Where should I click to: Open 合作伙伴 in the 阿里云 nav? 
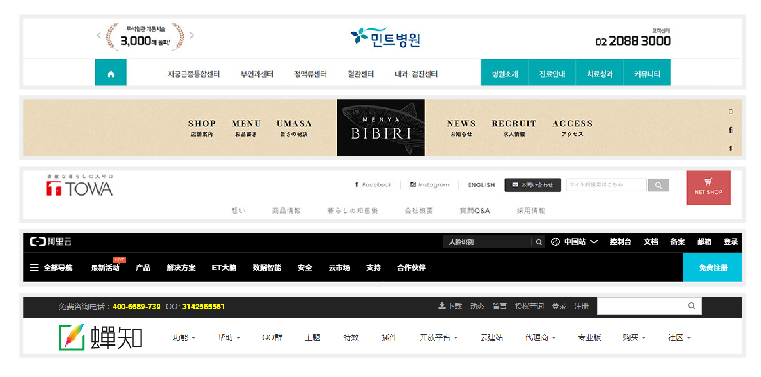[x=412, y=268]
